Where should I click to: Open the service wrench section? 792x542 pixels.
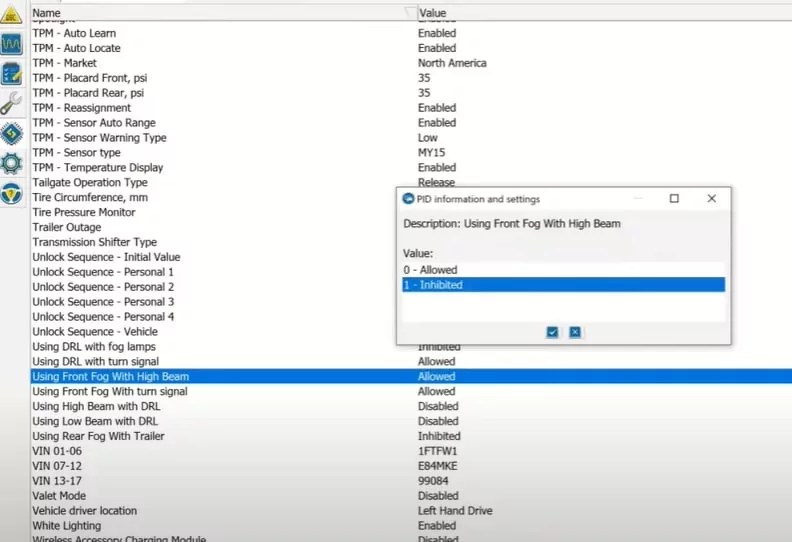[x=11, y=104]
